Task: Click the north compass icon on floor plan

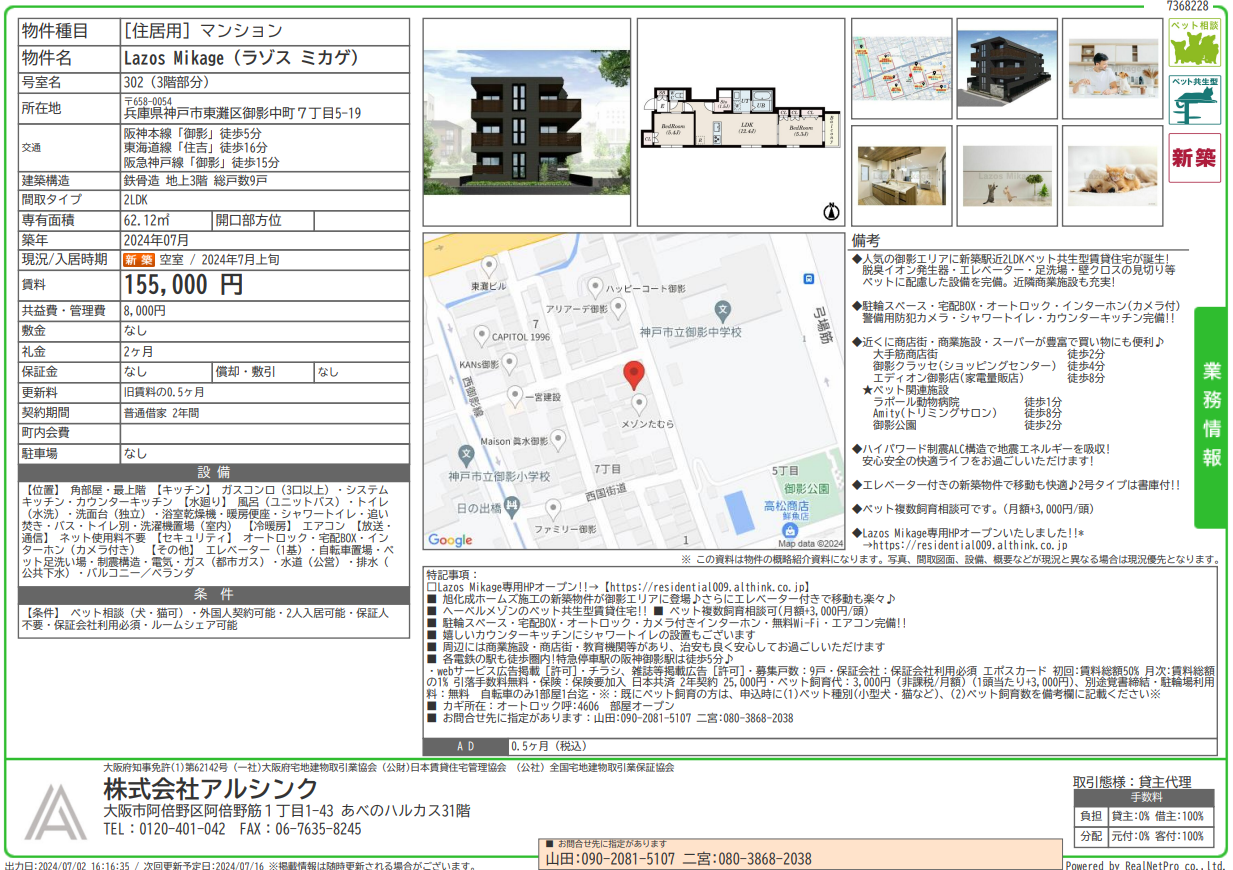Action: [829, 212]
